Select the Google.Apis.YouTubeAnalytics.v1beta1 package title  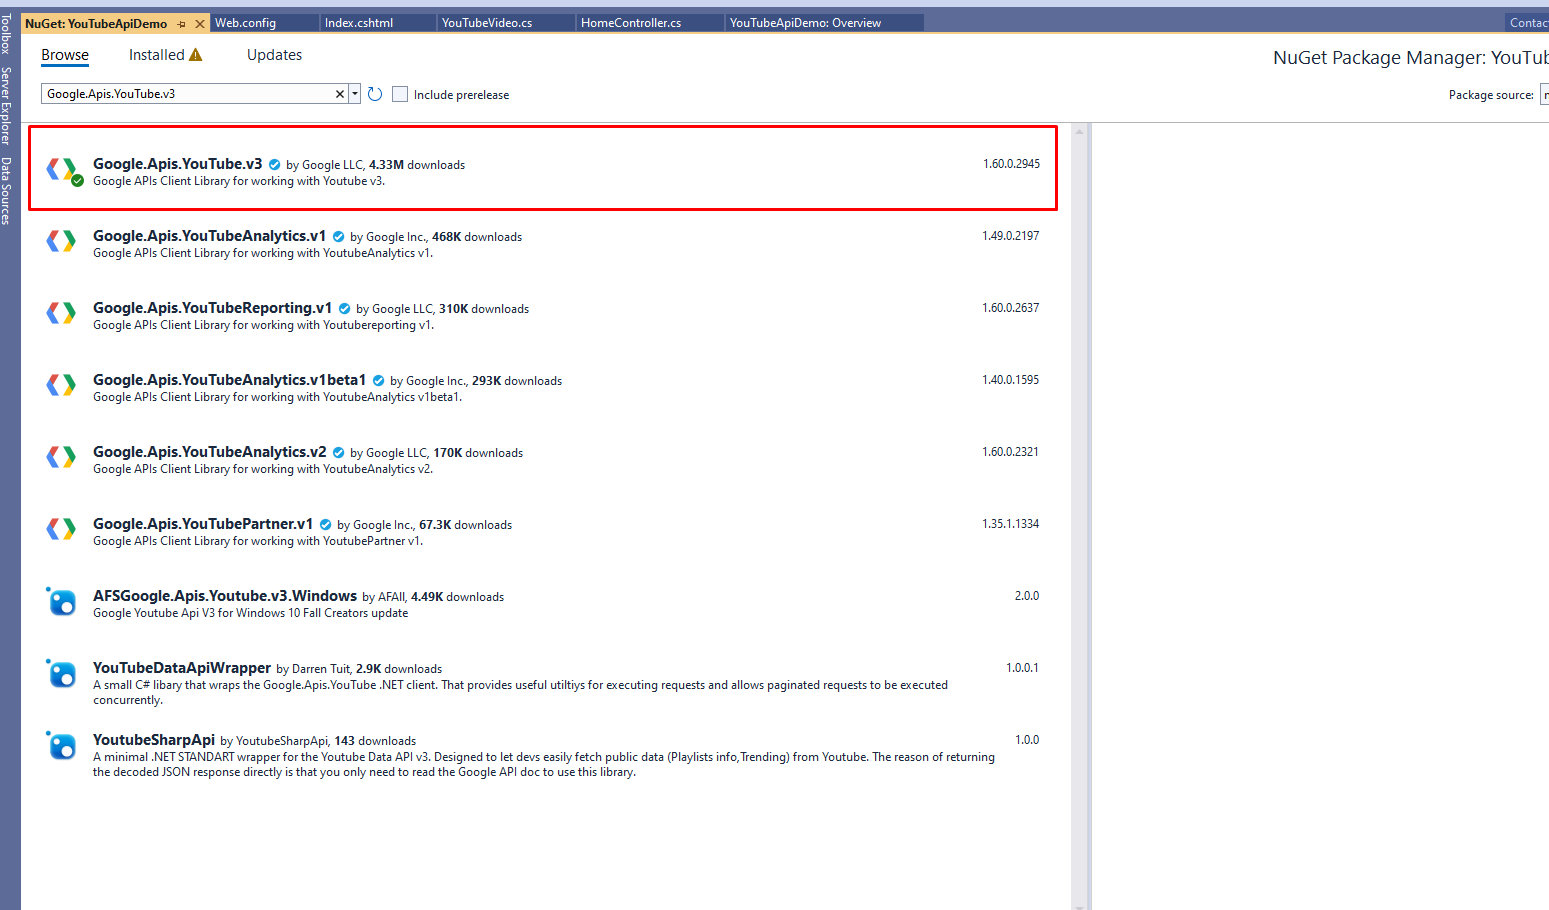point(230,380)
